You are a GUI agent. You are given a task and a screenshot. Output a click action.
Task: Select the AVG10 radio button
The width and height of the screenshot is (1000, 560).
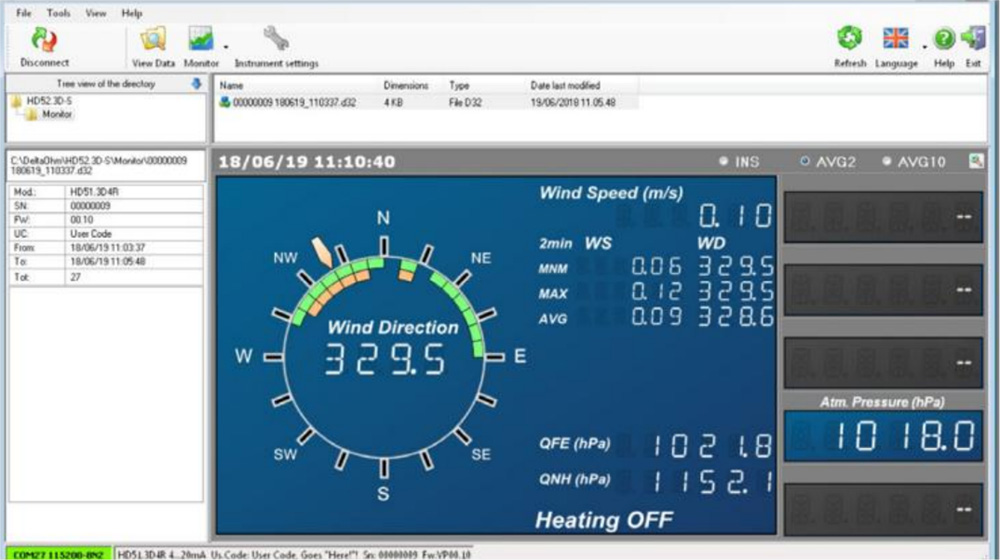886,161
